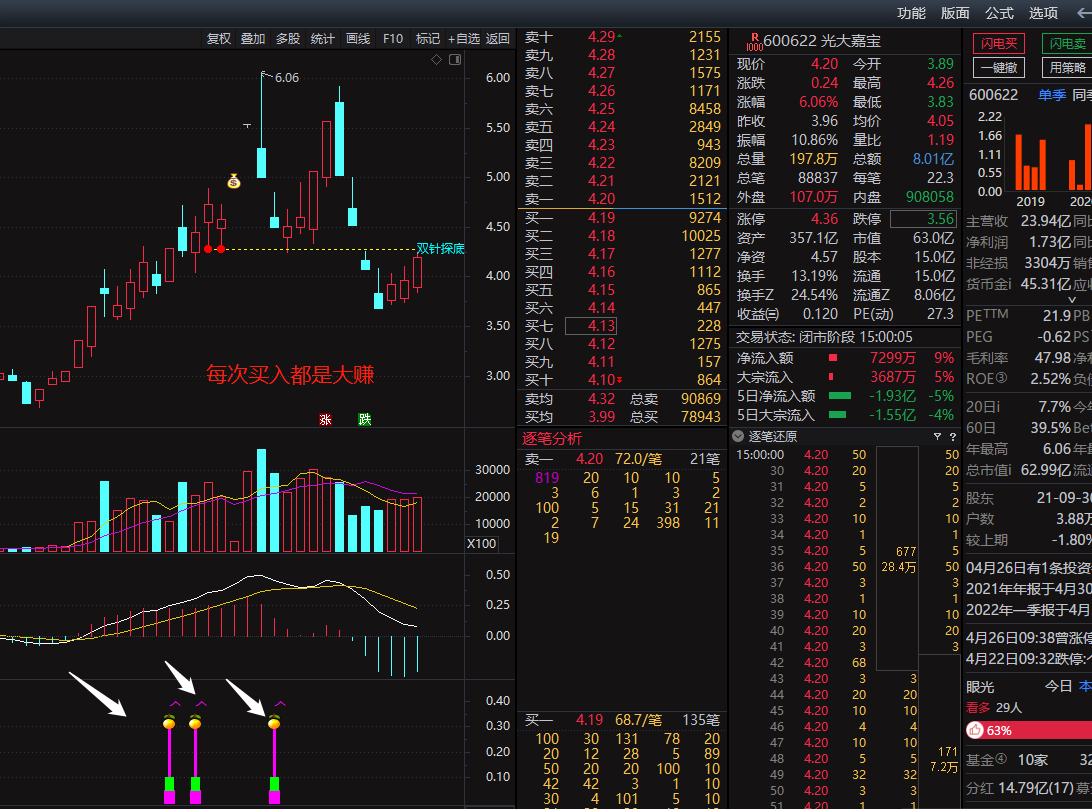Click the diamond icon above chart
This screenshot has height=809, width=1092.
click(x=437, y=60)
